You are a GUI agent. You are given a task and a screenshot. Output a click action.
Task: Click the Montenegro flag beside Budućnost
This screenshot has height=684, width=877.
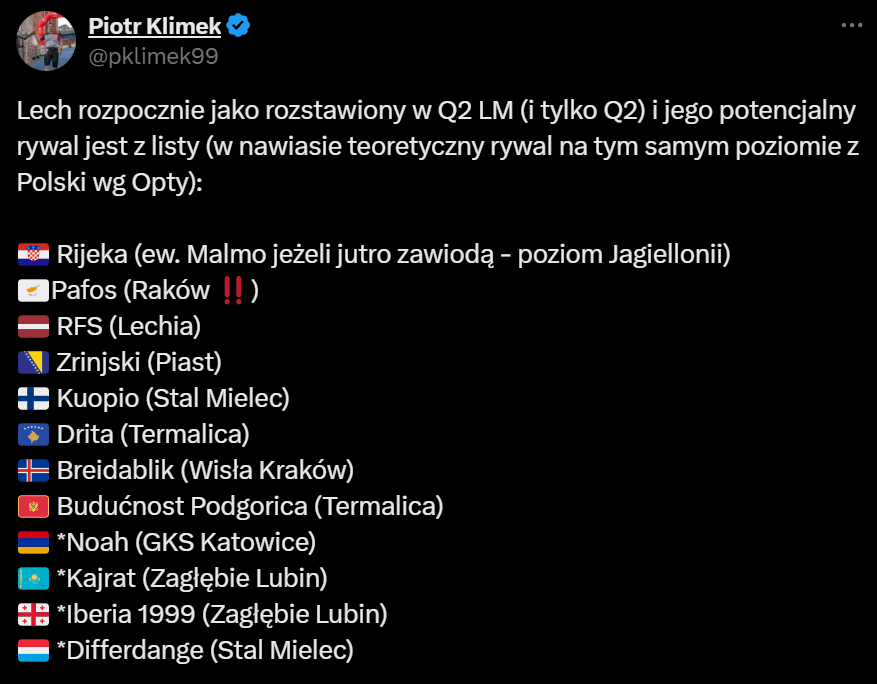34,507
